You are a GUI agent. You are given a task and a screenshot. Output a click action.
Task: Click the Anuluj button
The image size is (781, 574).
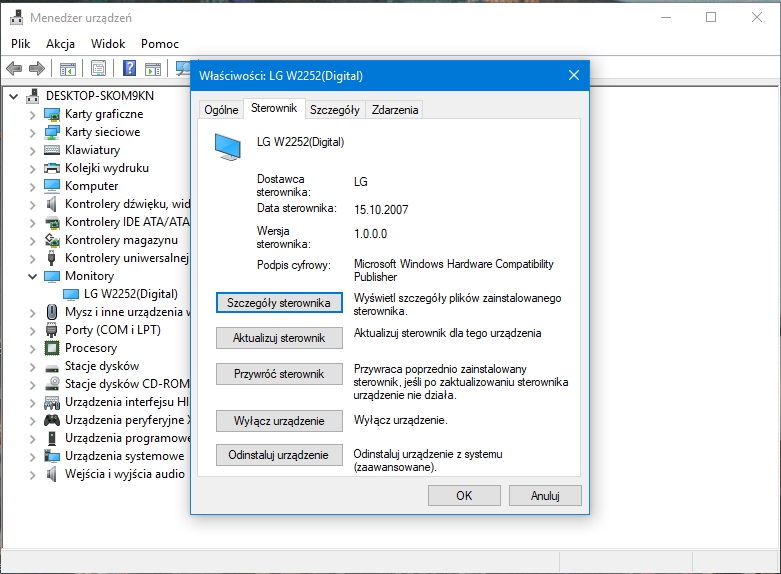point(545,496)
